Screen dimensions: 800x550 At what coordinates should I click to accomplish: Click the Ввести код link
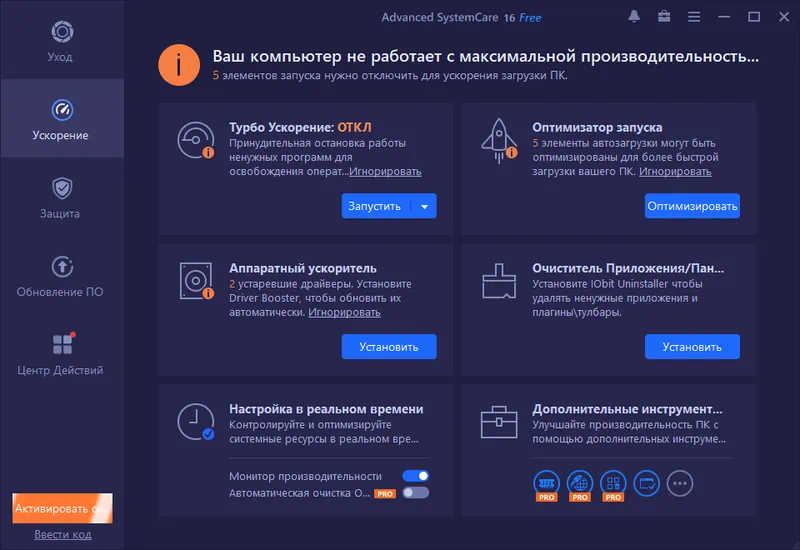[63, 534]
